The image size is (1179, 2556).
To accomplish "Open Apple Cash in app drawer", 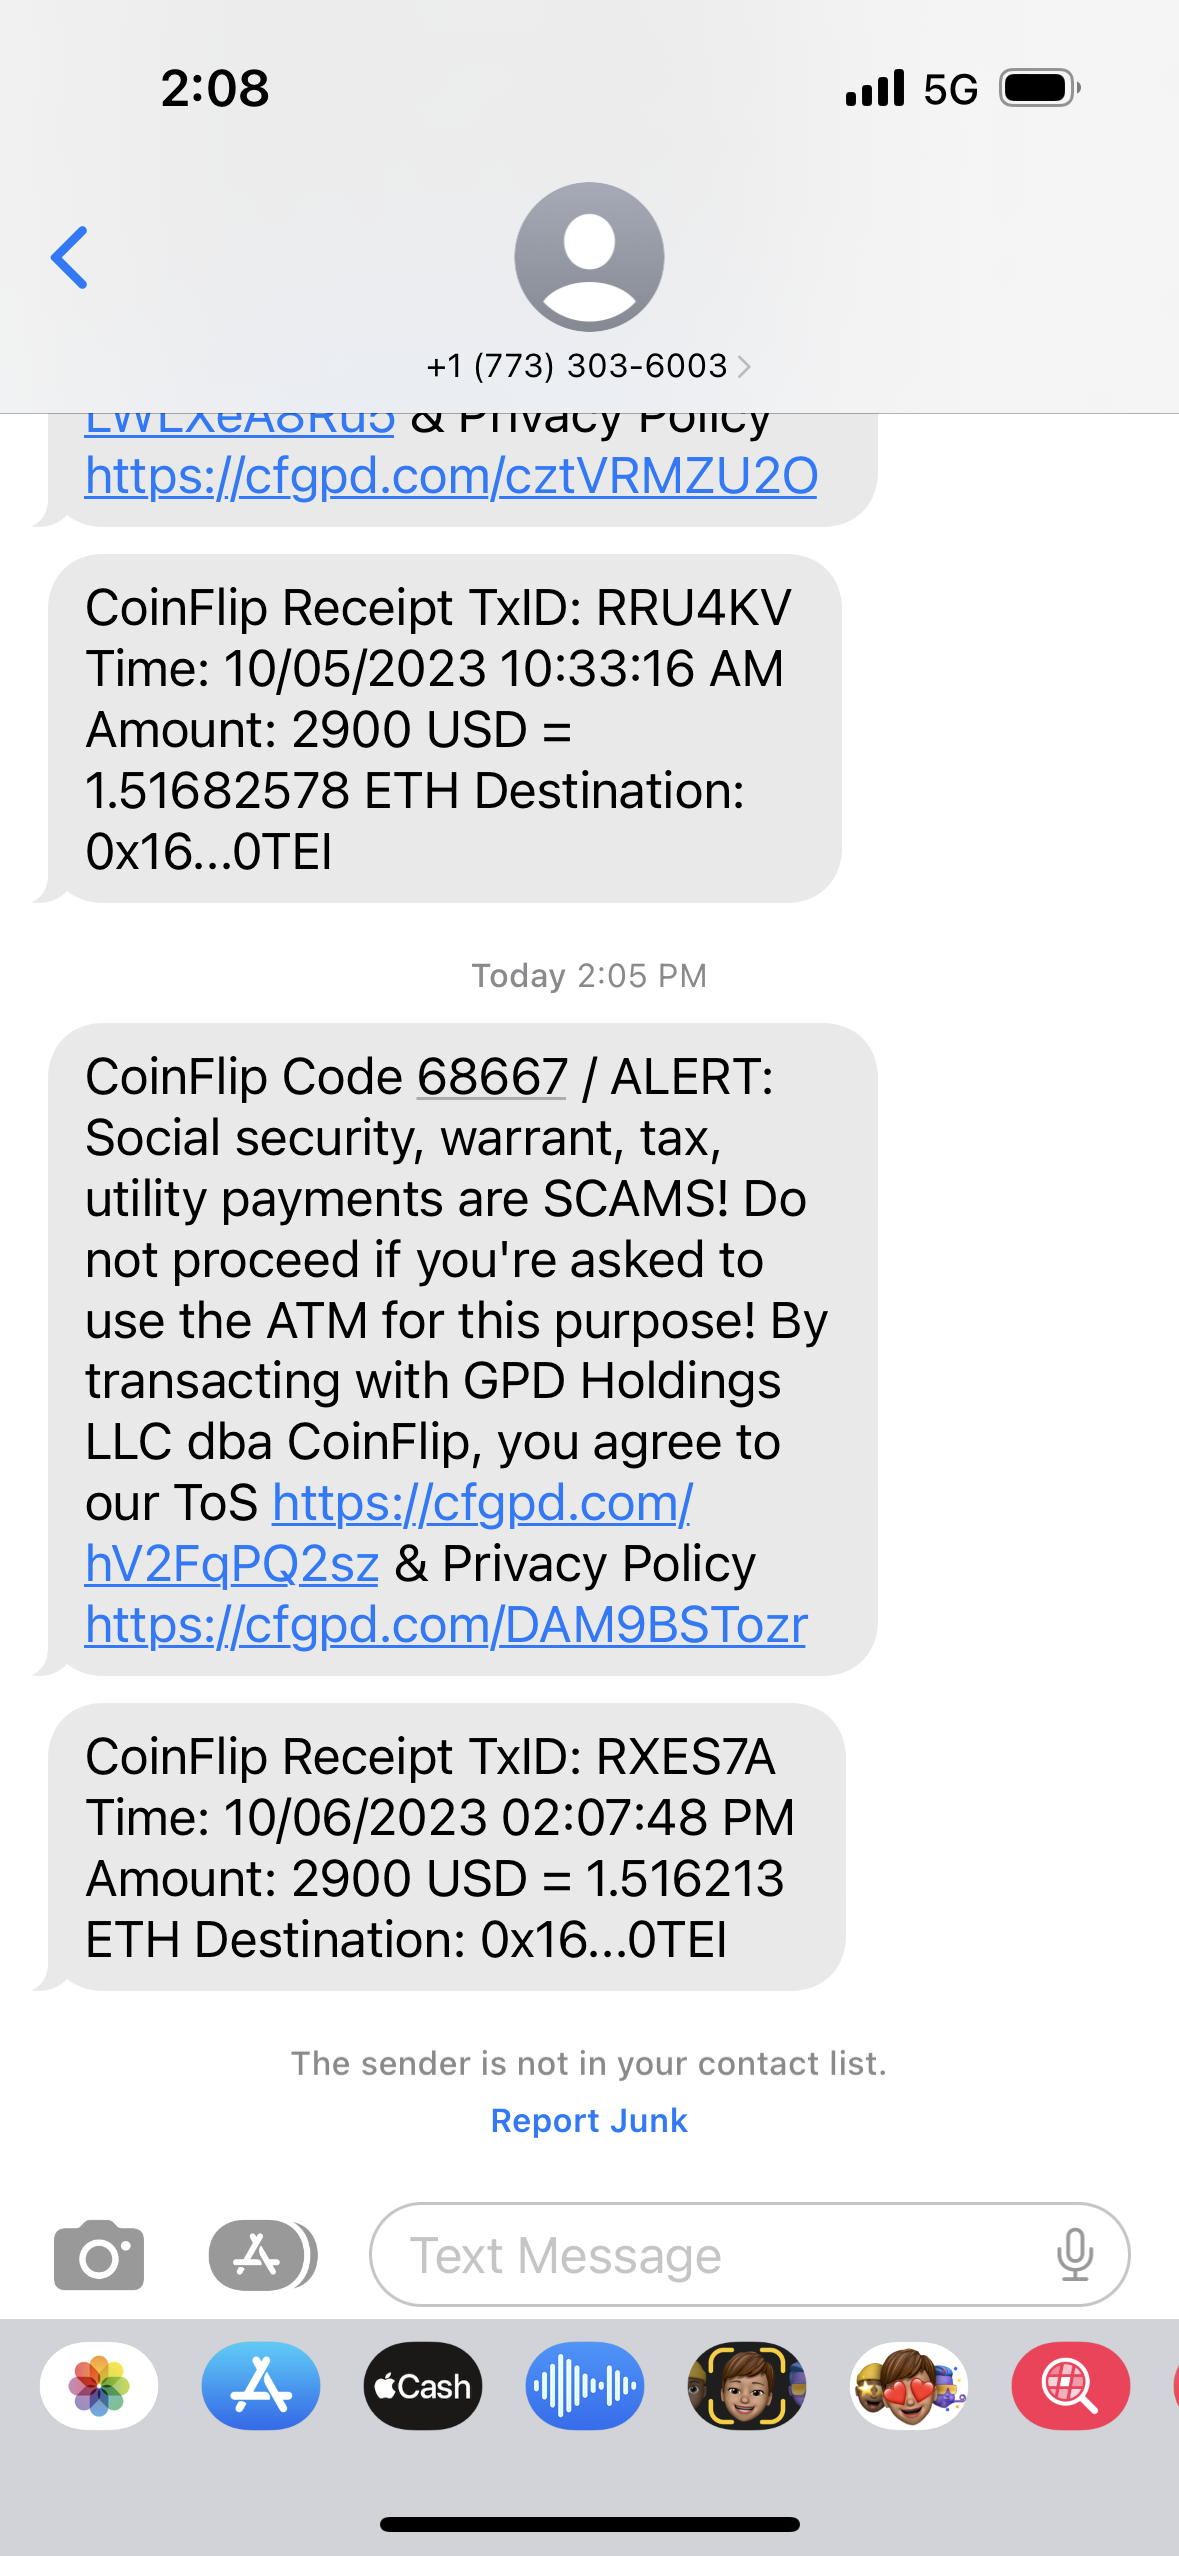I will point(423,2386).
